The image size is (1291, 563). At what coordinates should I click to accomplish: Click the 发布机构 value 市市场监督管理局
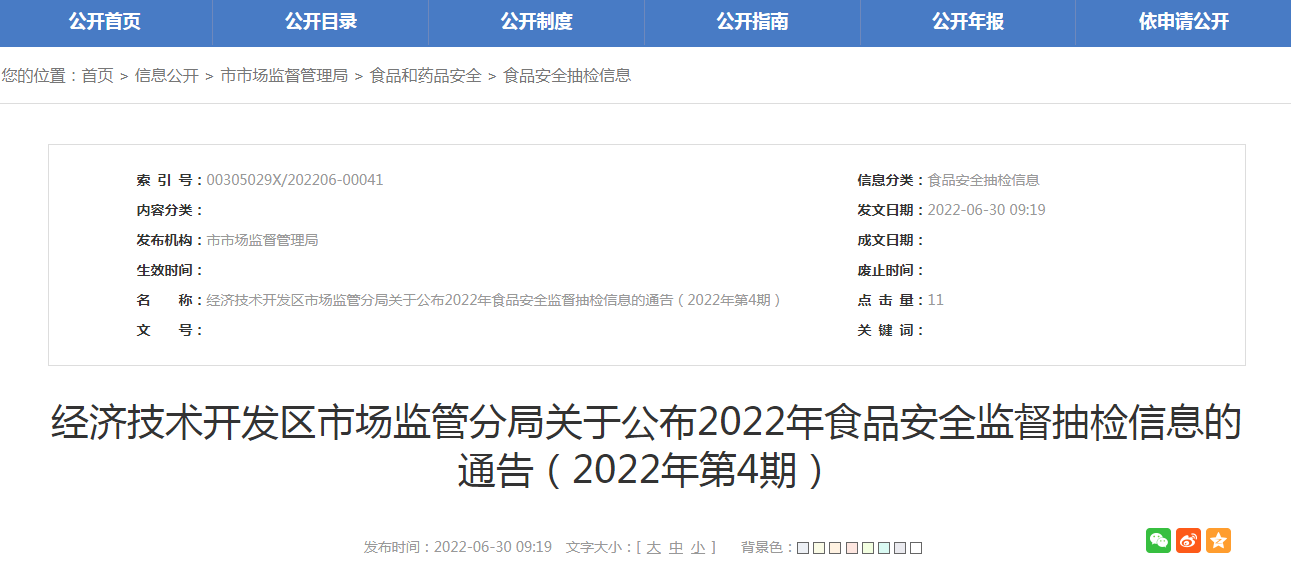point(262,240)
